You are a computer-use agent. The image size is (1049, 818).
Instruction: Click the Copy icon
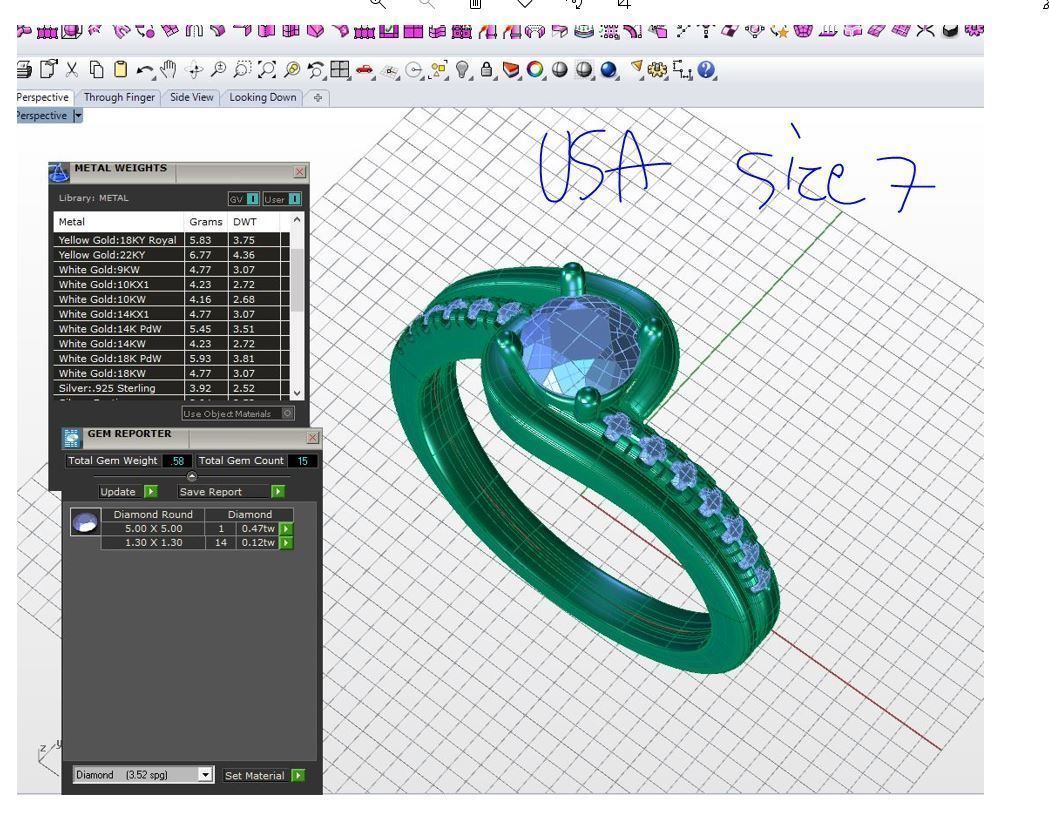click(96, 70)
